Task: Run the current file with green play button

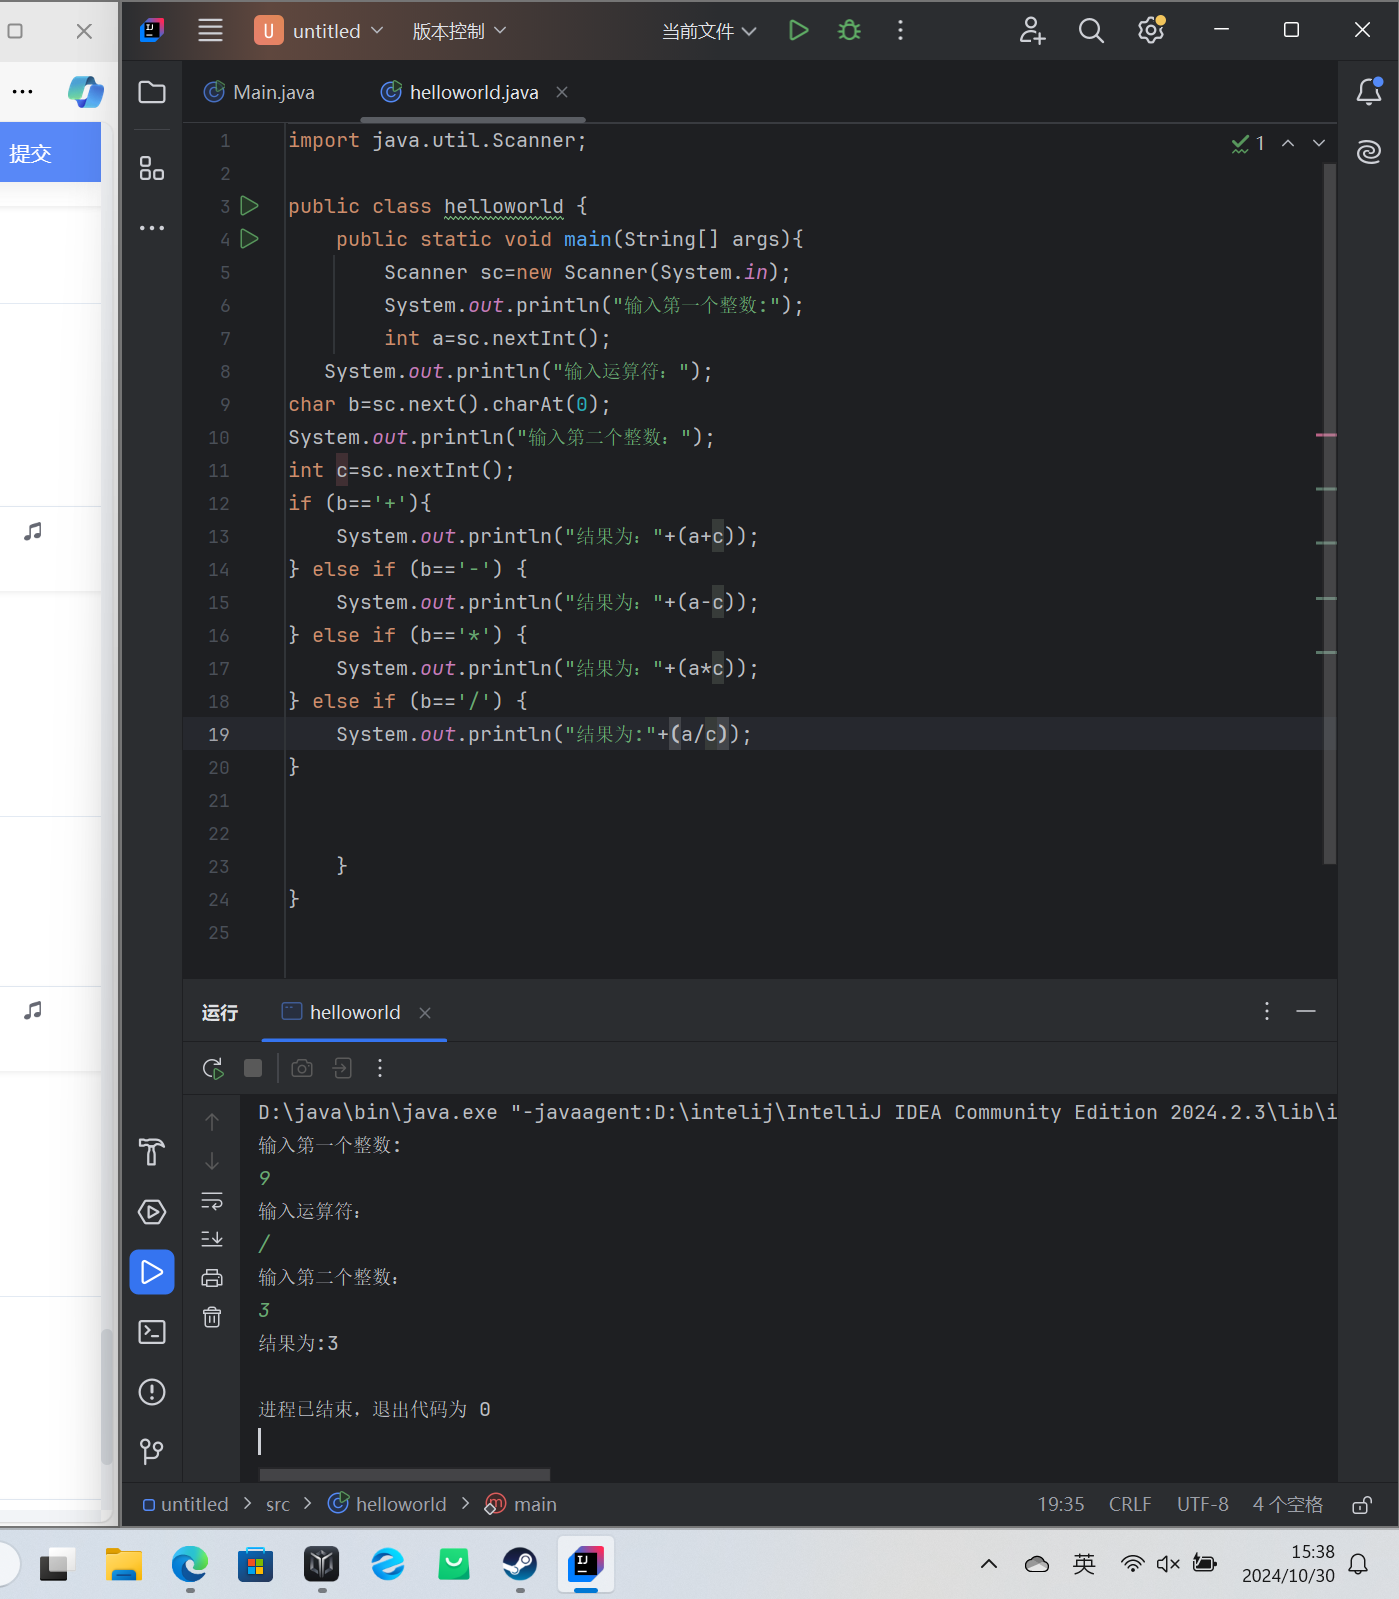Action: 798,31
